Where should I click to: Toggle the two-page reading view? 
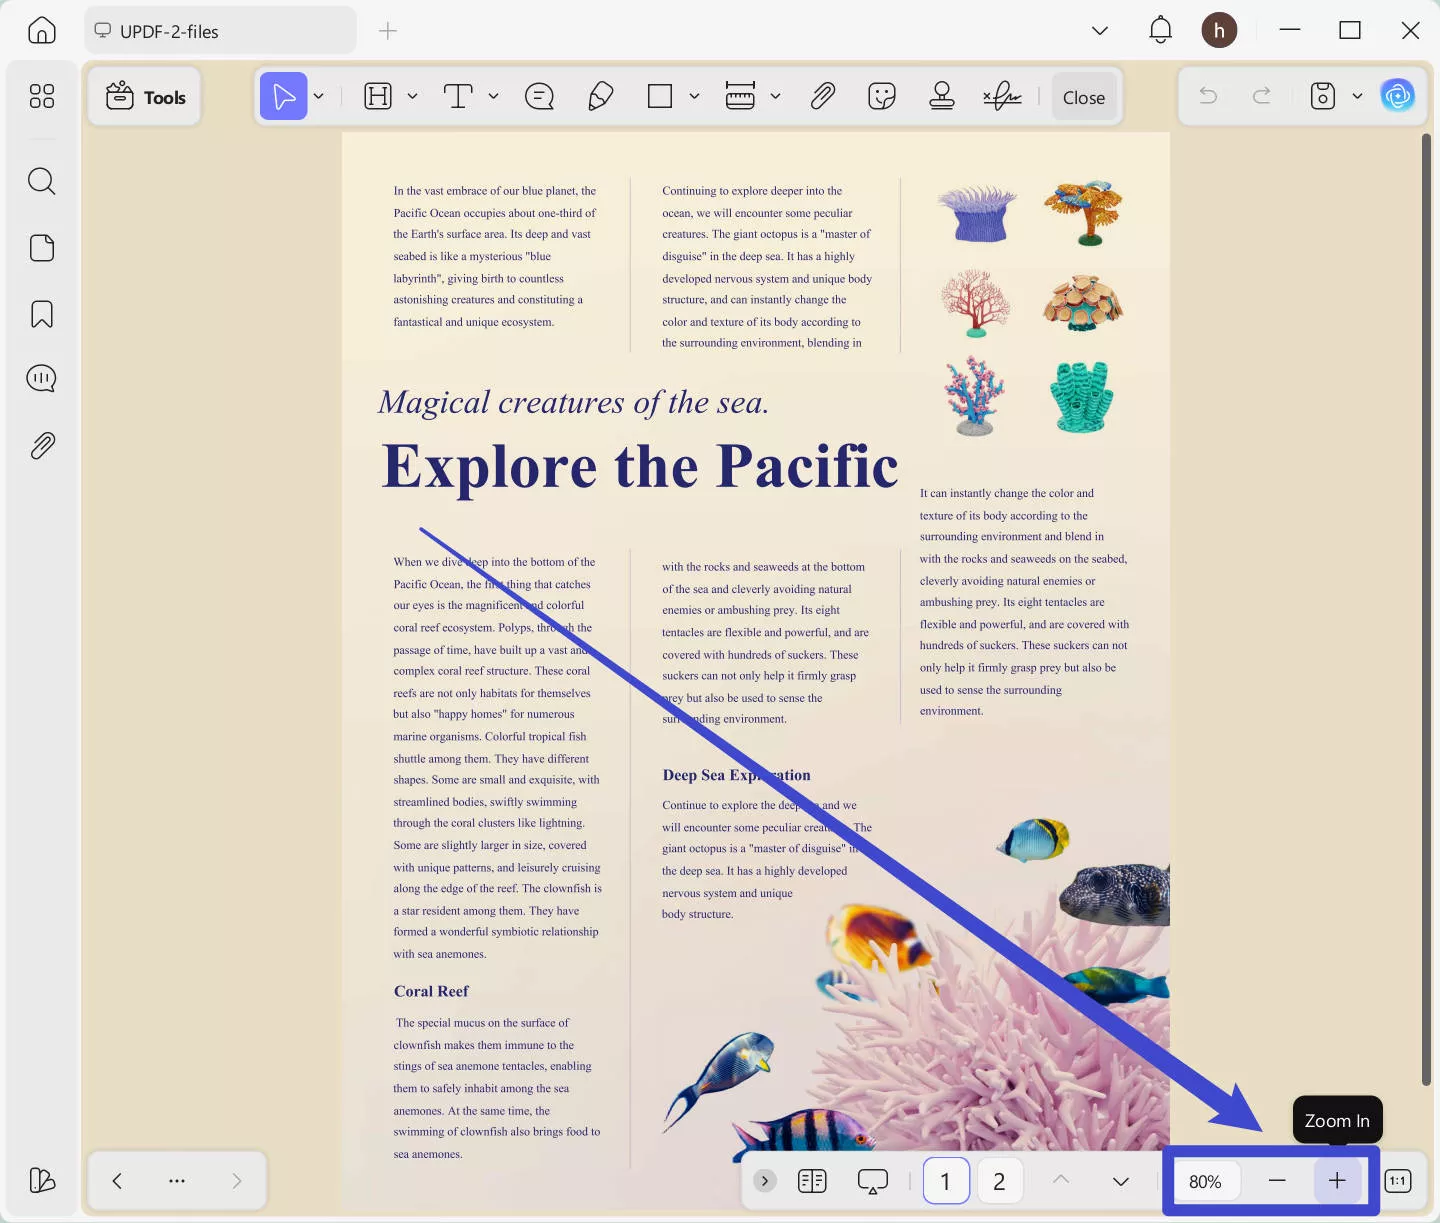click(812, 1181)
